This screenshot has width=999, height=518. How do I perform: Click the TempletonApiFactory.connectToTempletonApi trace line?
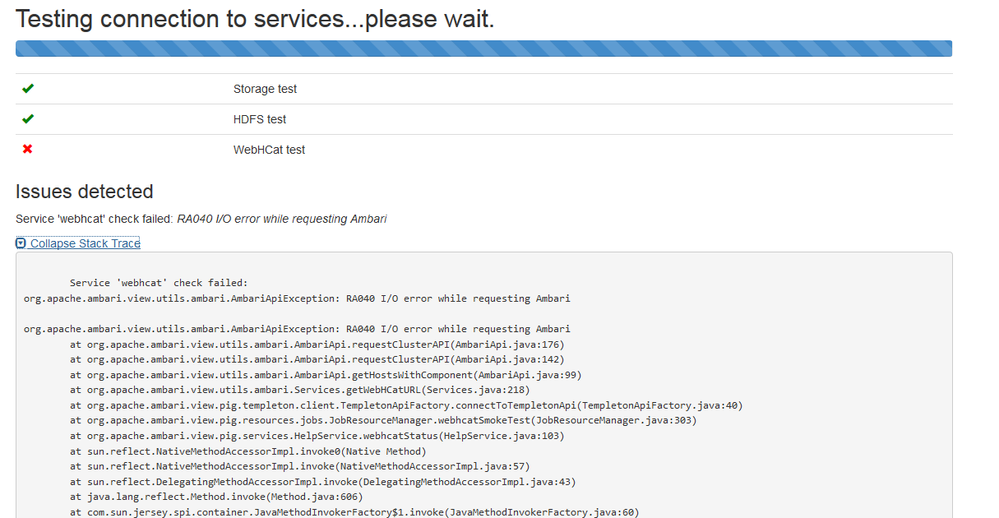406,405
